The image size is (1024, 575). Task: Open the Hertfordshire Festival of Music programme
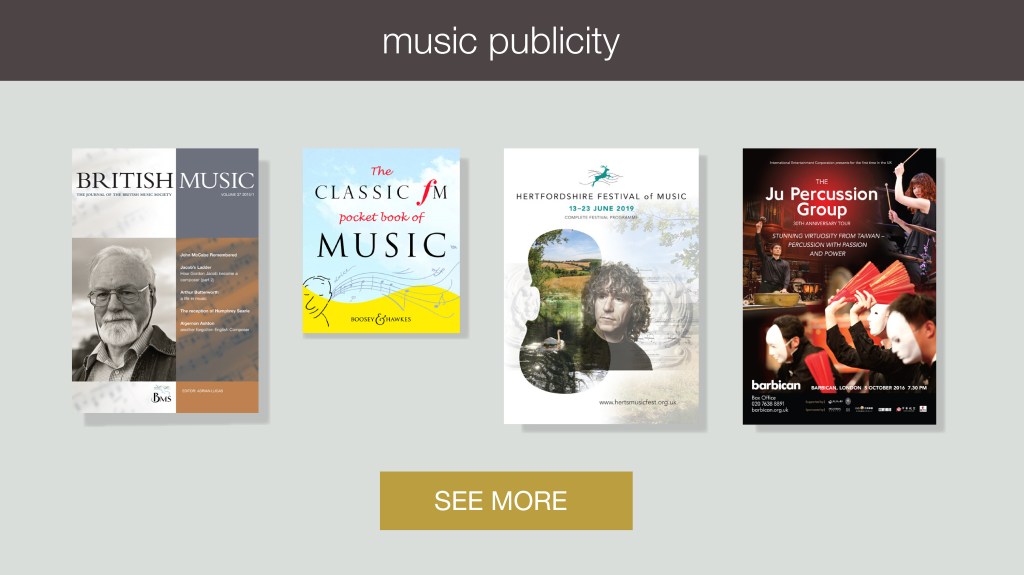click(x=601, y=286)
